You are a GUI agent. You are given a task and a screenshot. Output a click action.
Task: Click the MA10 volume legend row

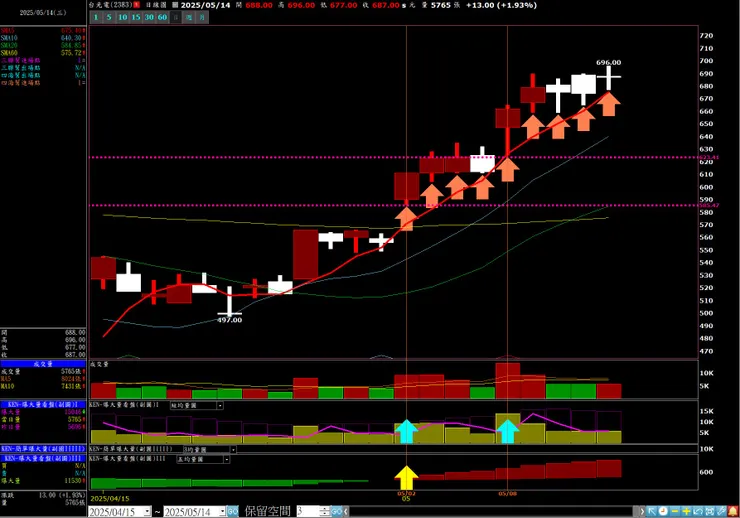point(43,386)
